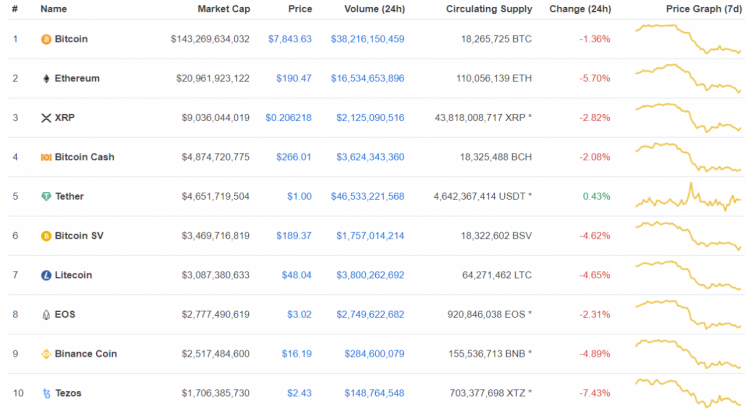Sort table by Name column header

click(53, 9)
